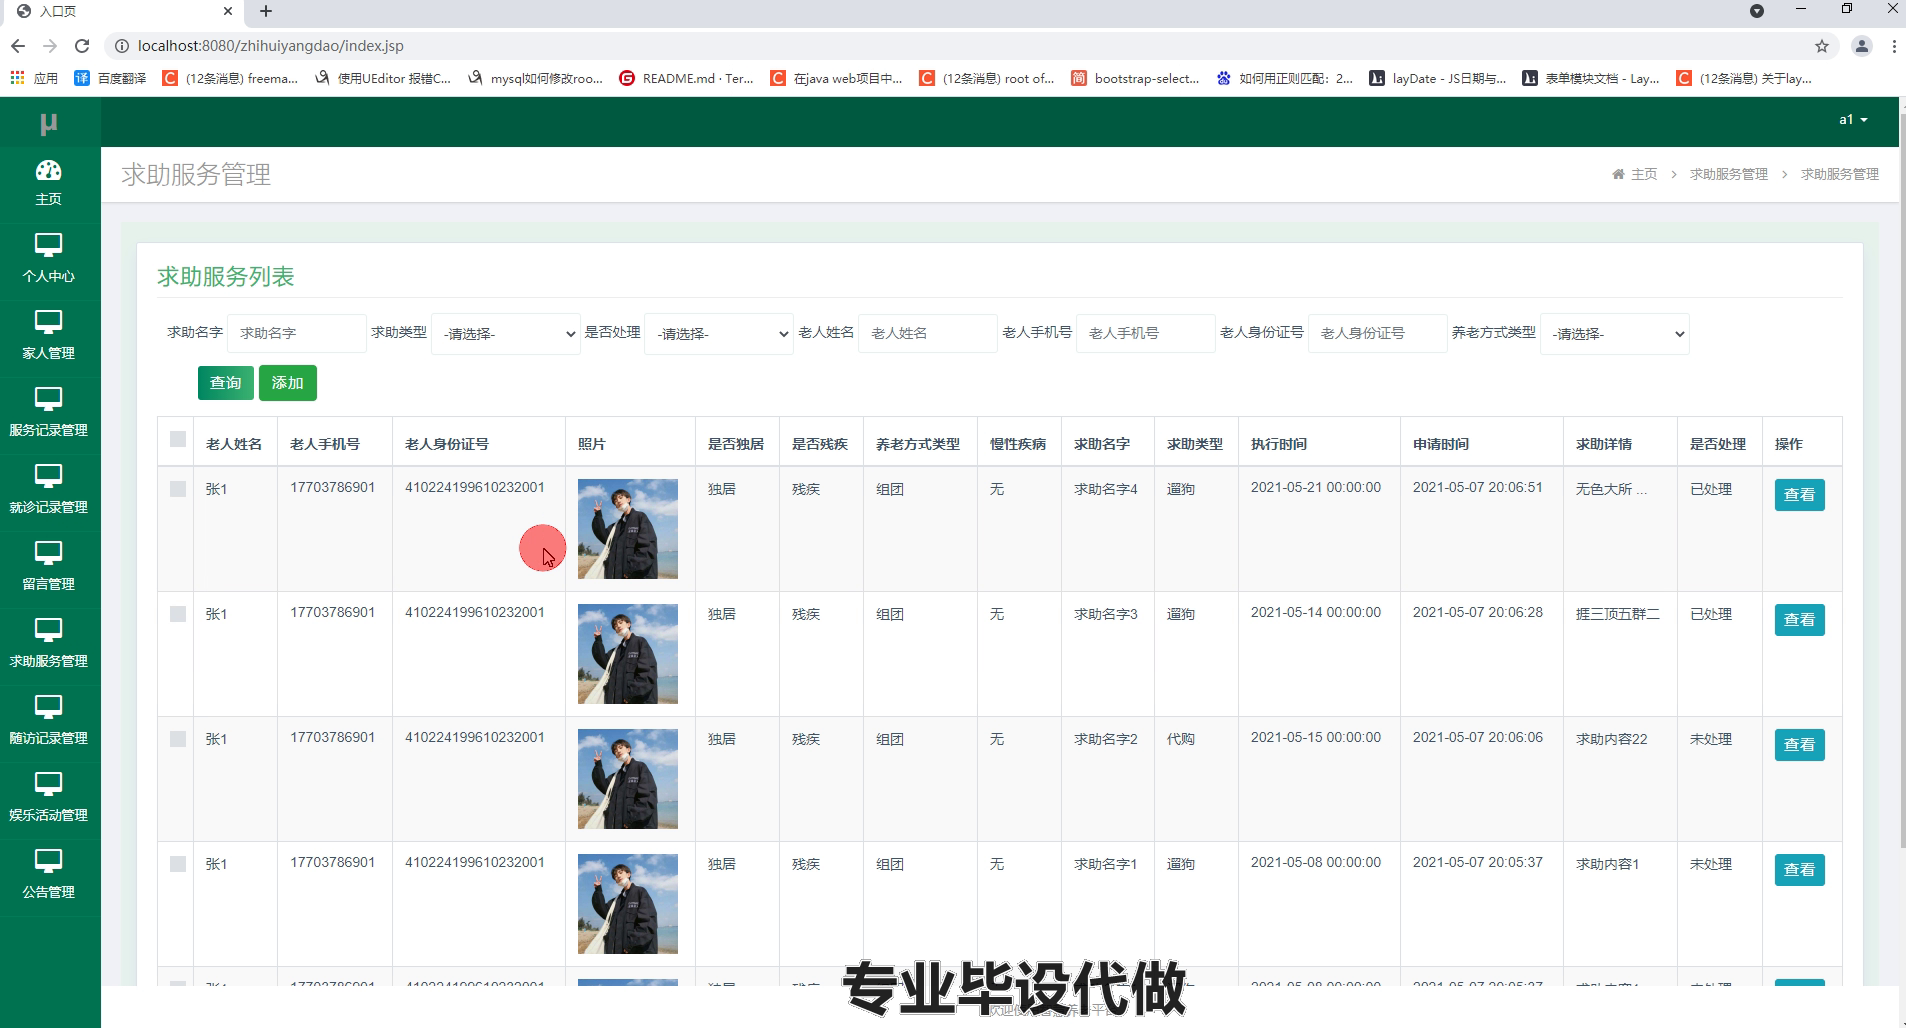This screenshot has width=1906, height=1028.
Task: Bookmark this page with star icon
Action: (x=1822, y=46)
